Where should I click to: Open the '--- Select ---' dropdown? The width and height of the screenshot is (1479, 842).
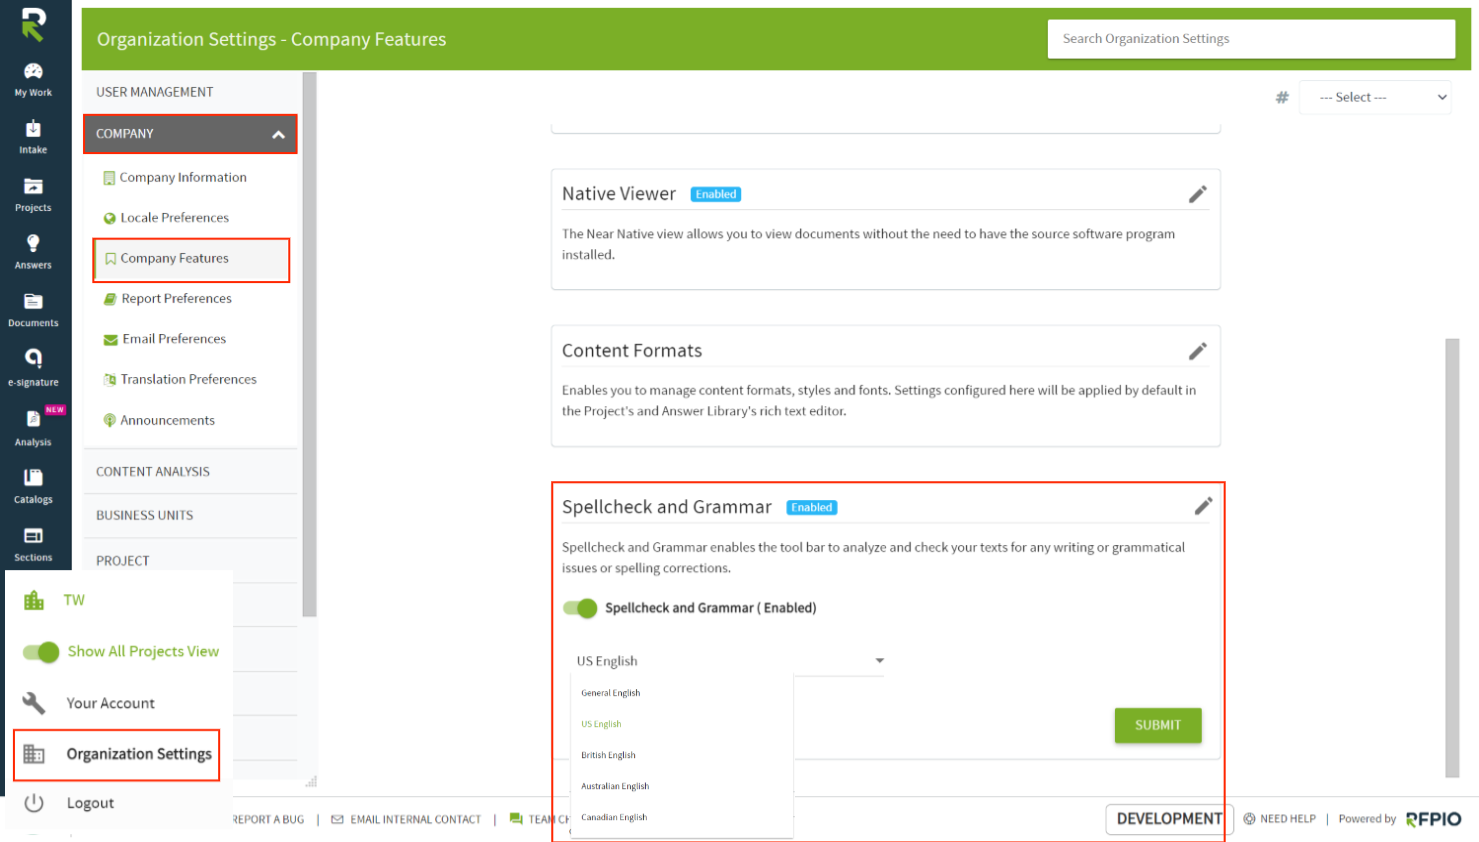[1375, 97]
